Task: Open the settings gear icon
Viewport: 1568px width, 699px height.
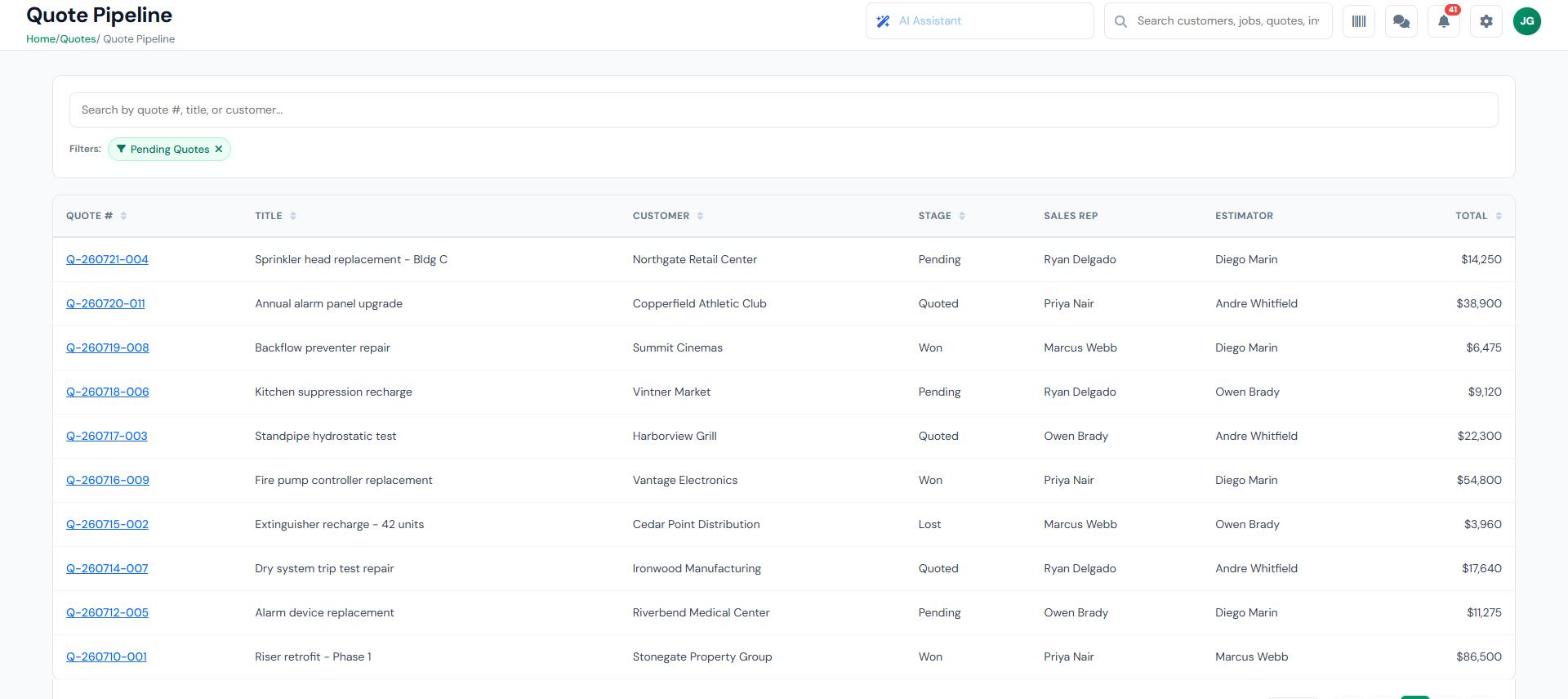Action: pos(1486,21)
